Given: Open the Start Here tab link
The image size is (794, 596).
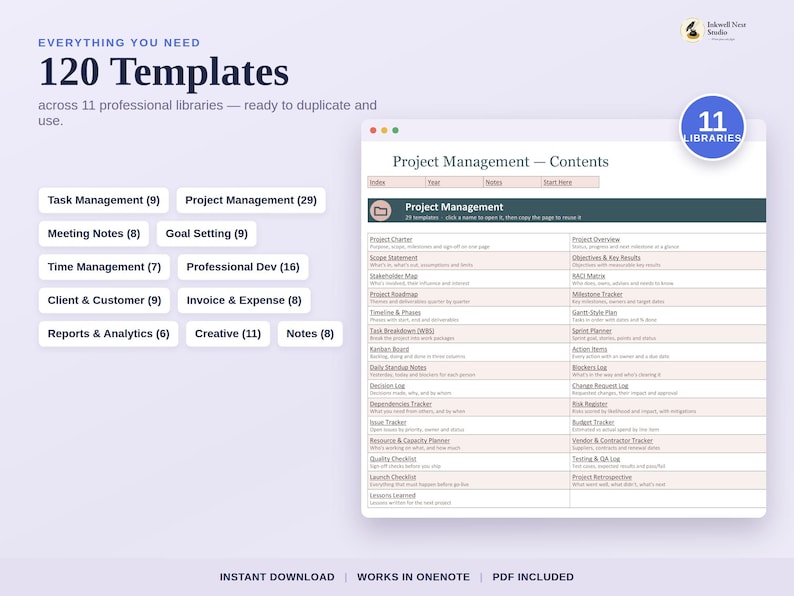Looking at the screenshot, I should click(x=558, y=182).
